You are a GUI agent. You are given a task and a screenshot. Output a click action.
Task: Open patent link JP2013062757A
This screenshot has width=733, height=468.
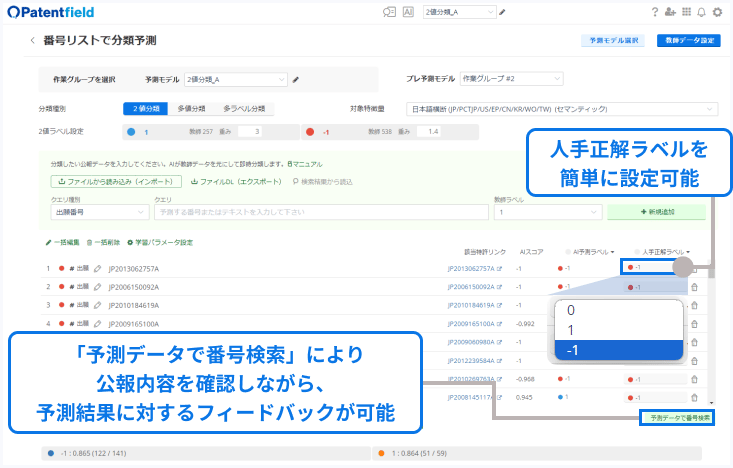click(x=474, y=268)
